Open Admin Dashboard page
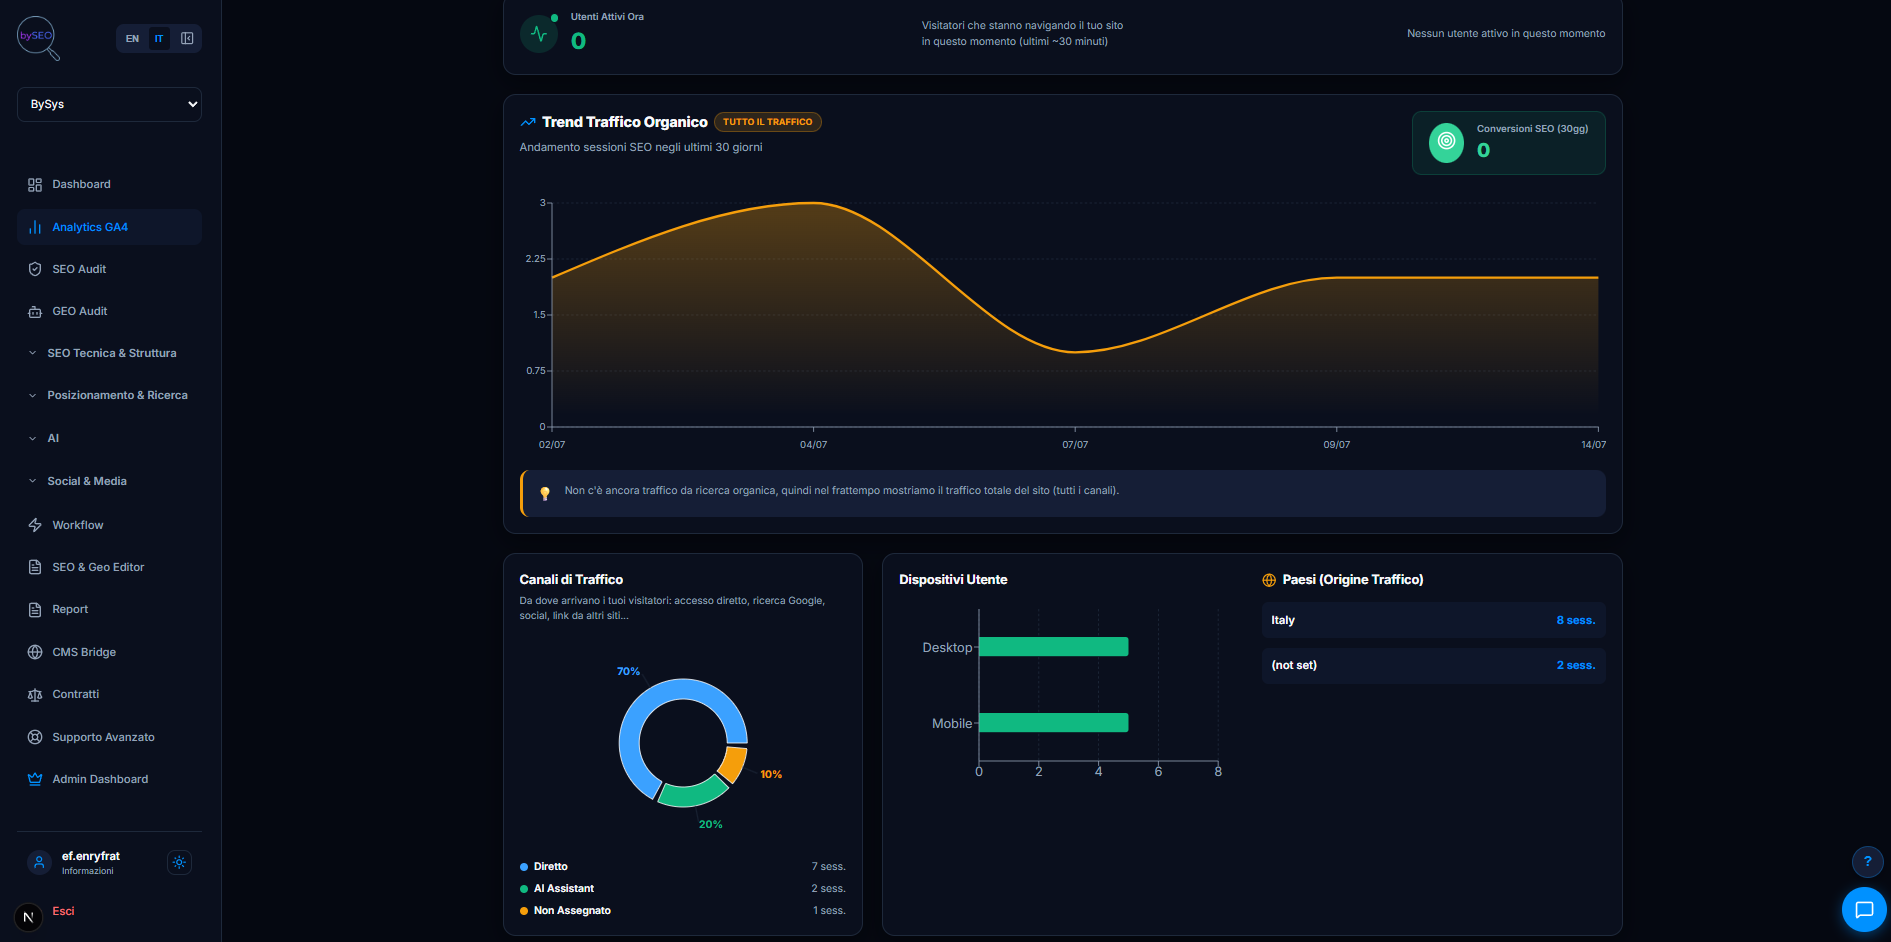 coord(109,779)
